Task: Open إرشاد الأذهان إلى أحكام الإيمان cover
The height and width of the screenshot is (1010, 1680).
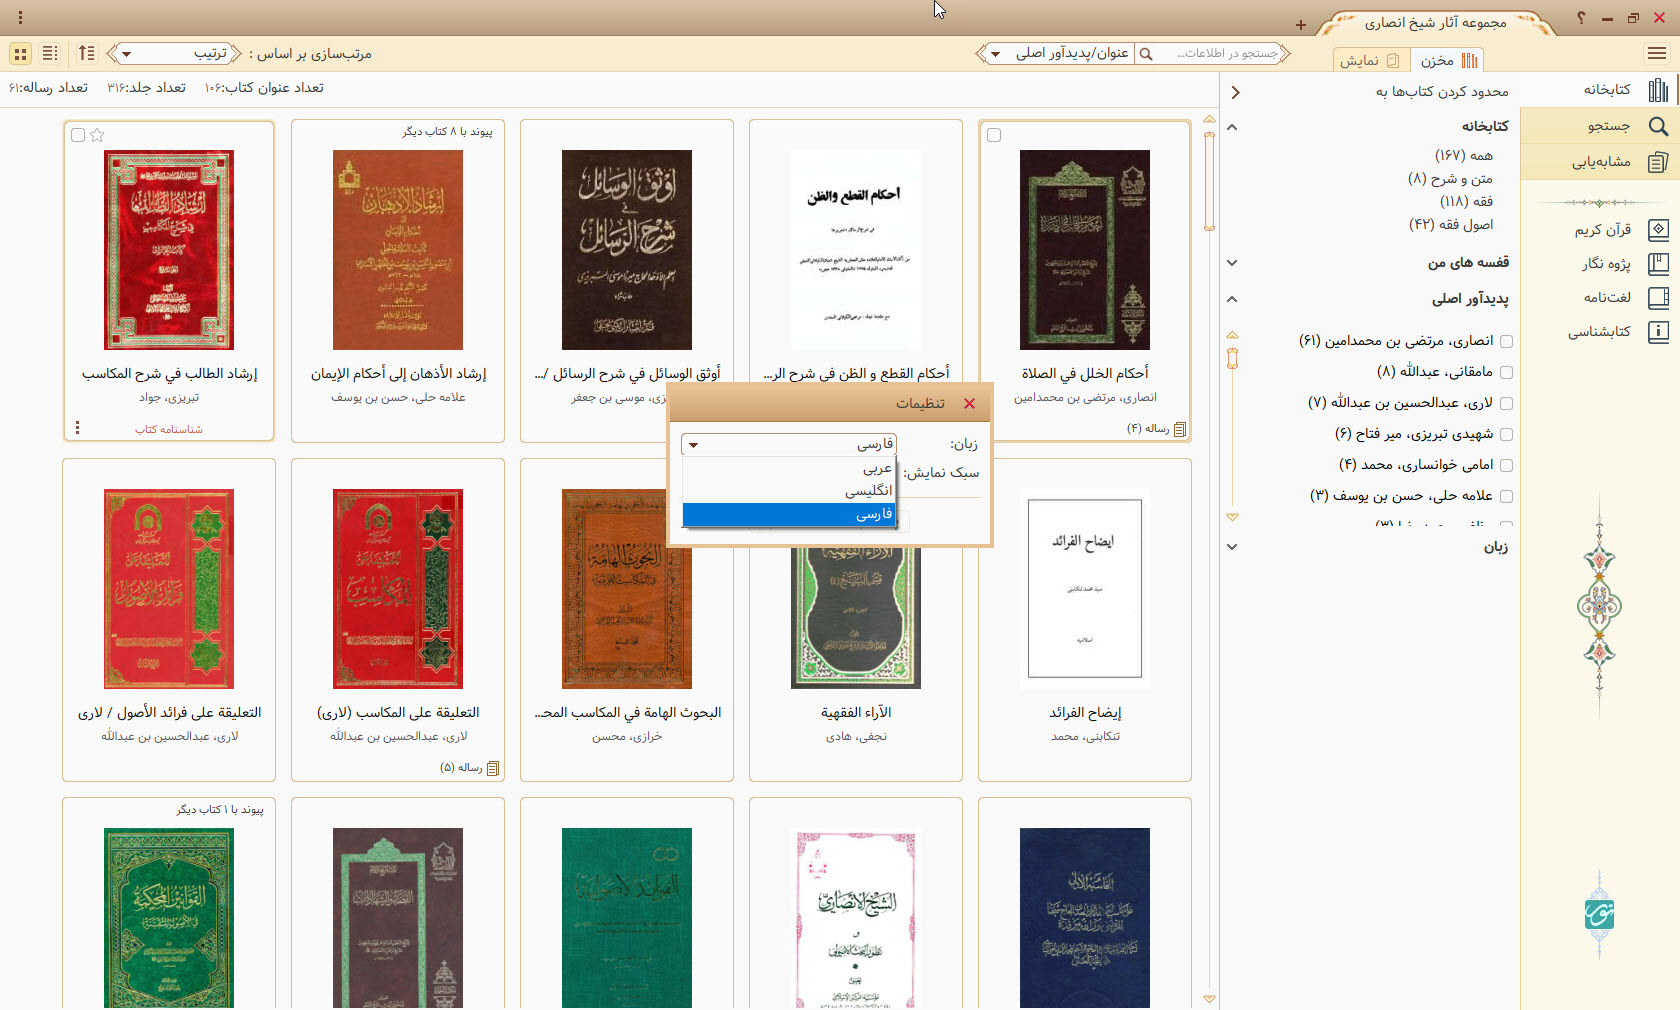Action: [398, 250]
